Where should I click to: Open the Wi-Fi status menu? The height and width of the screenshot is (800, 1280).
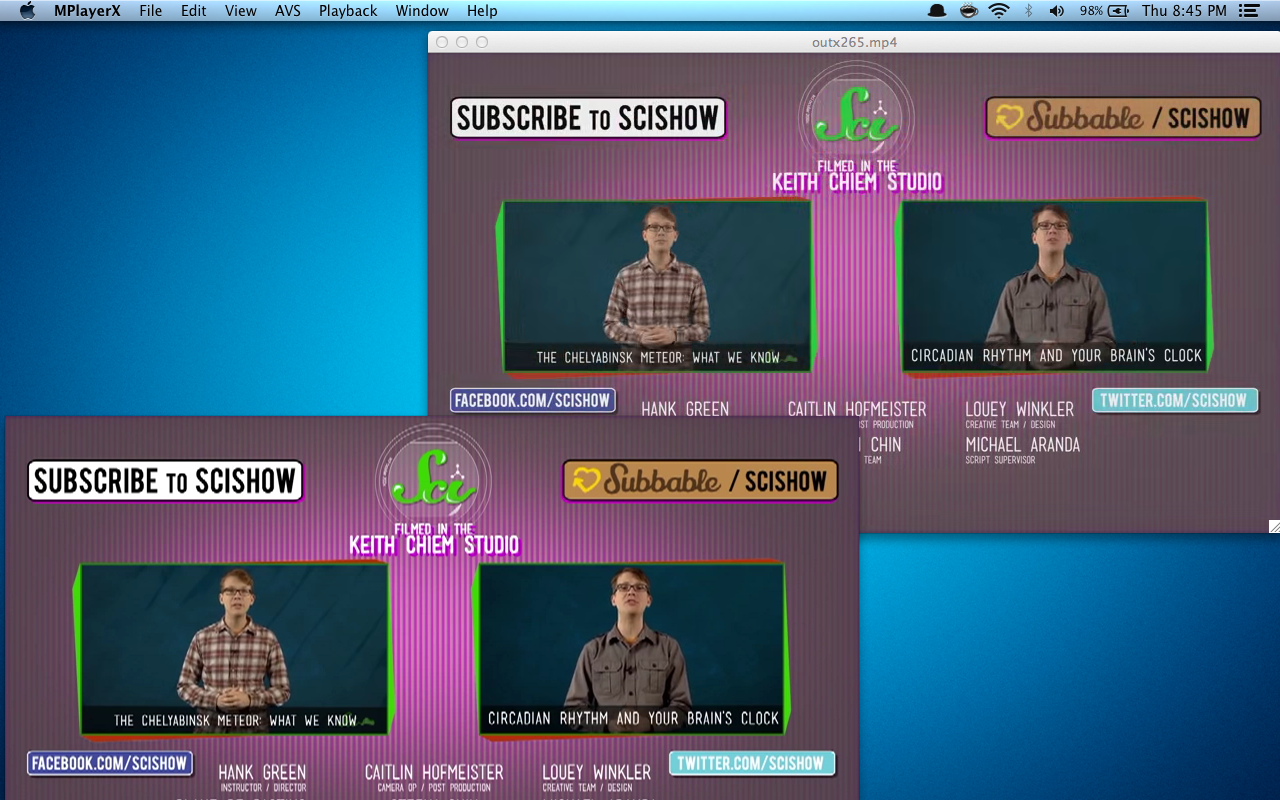click(x=999, y=11)
